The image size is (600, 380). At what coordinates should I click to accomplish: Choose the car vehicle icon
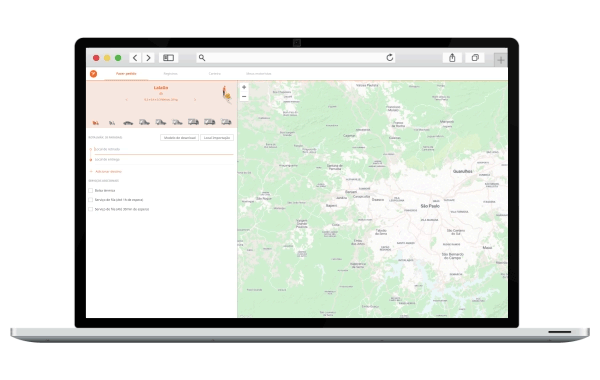pos(128,122)
